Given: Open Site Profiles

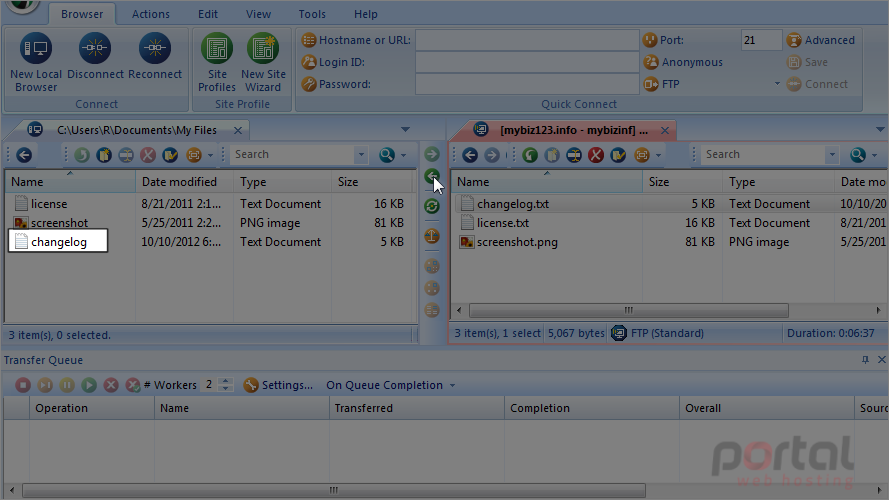Looking at the screenshot, I should pyautogui.click(x=217, y=62).
